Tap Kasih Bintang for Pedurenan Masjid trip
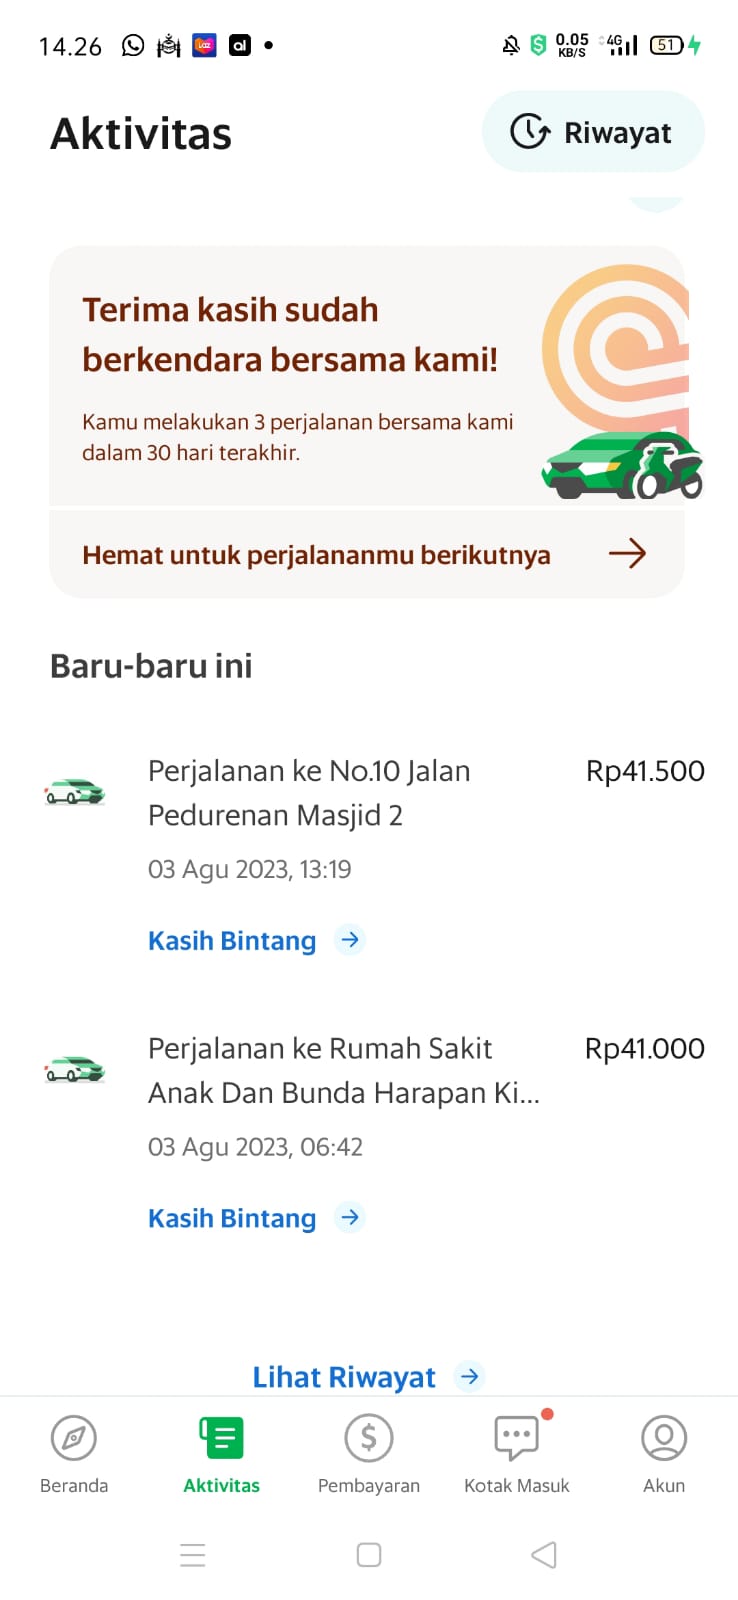Viewport: 738px width, 1600px height. click(232, 940)
